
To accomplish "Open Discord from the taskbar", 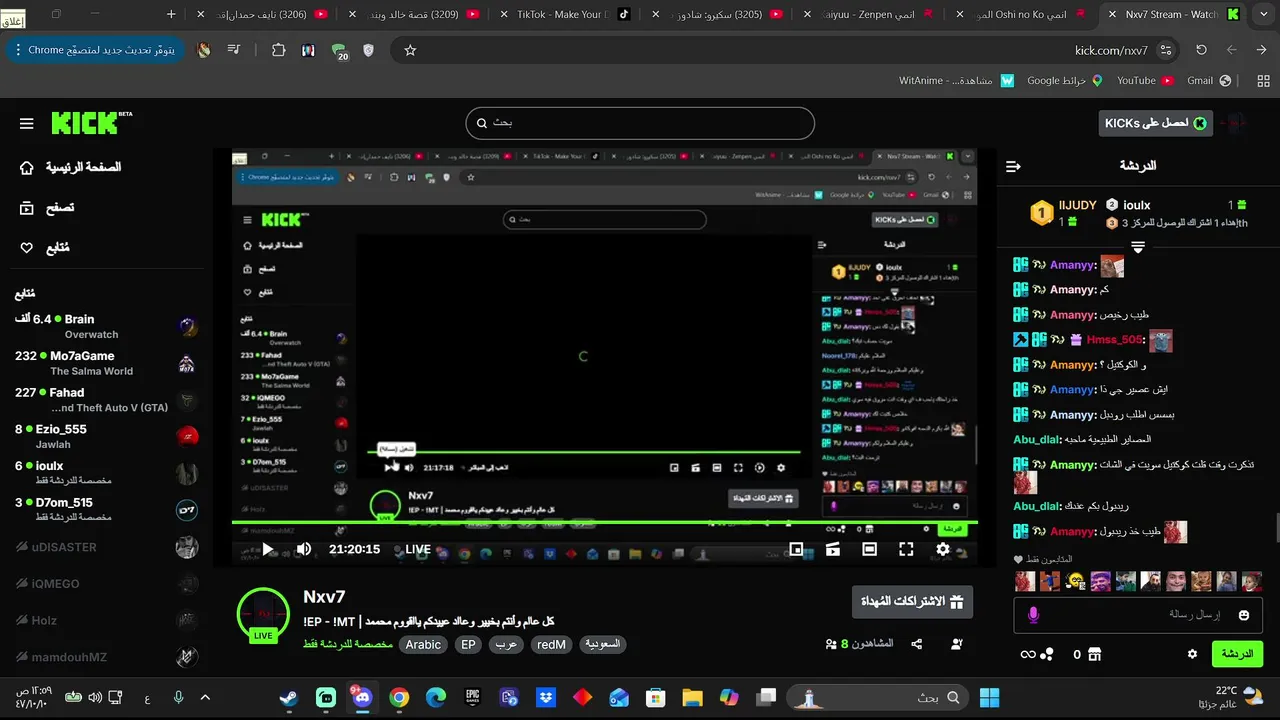I will [362, 698].
